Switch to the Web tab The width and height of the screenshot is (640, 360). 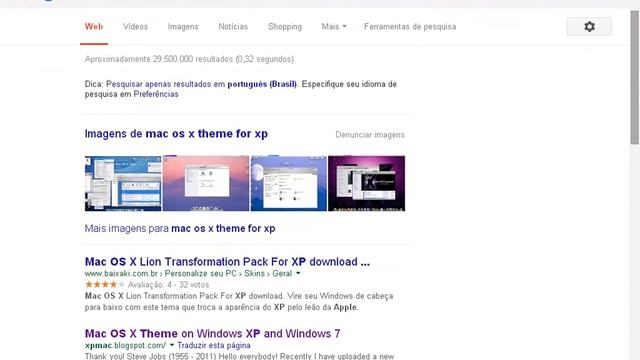pyautogui.click(x=93, y=27)
